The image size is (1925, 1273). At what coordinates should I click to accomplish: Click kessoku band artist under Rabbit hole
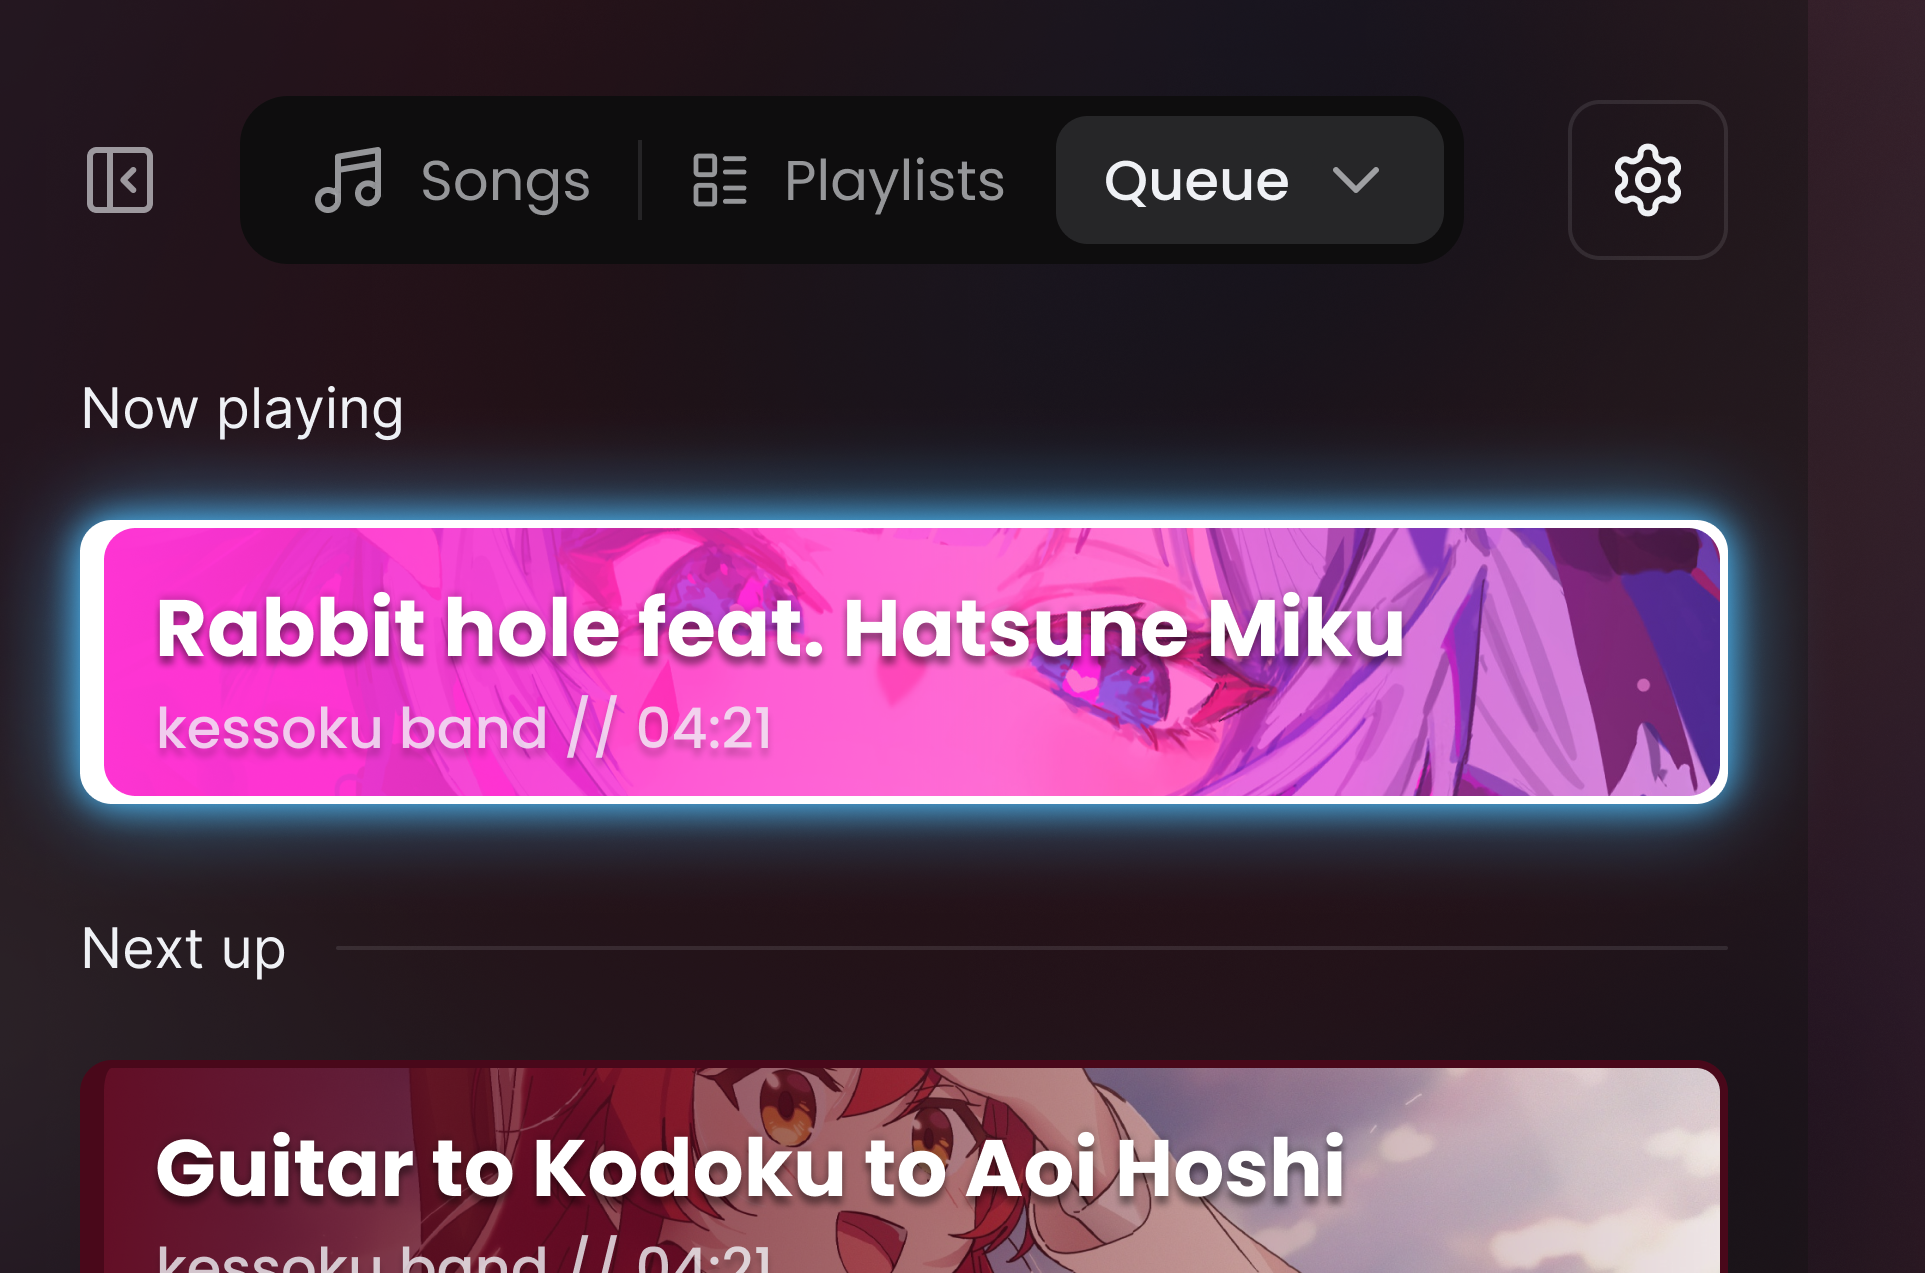[352, 727]
